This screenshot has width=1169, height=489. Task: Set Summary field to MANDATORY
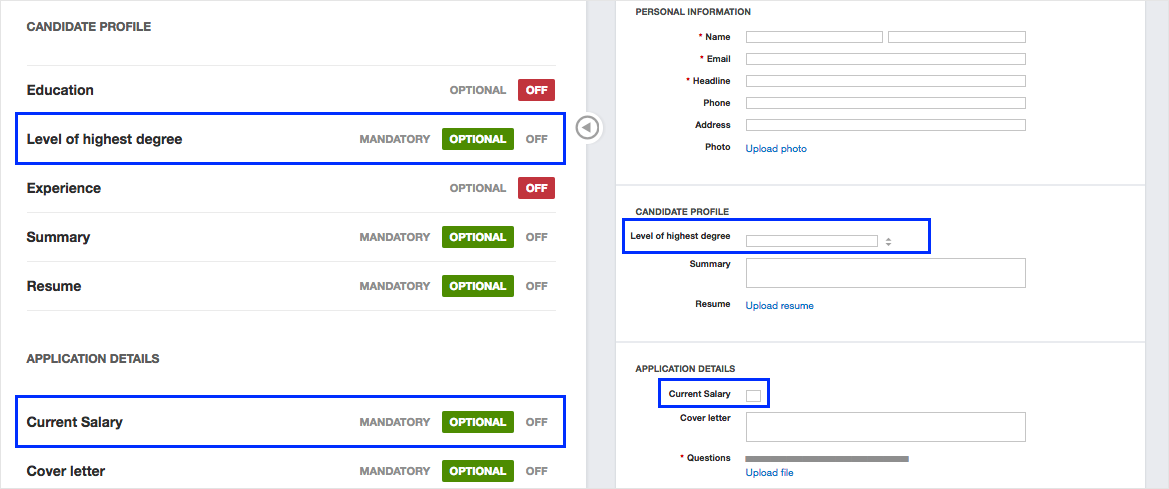click(395, 238)
